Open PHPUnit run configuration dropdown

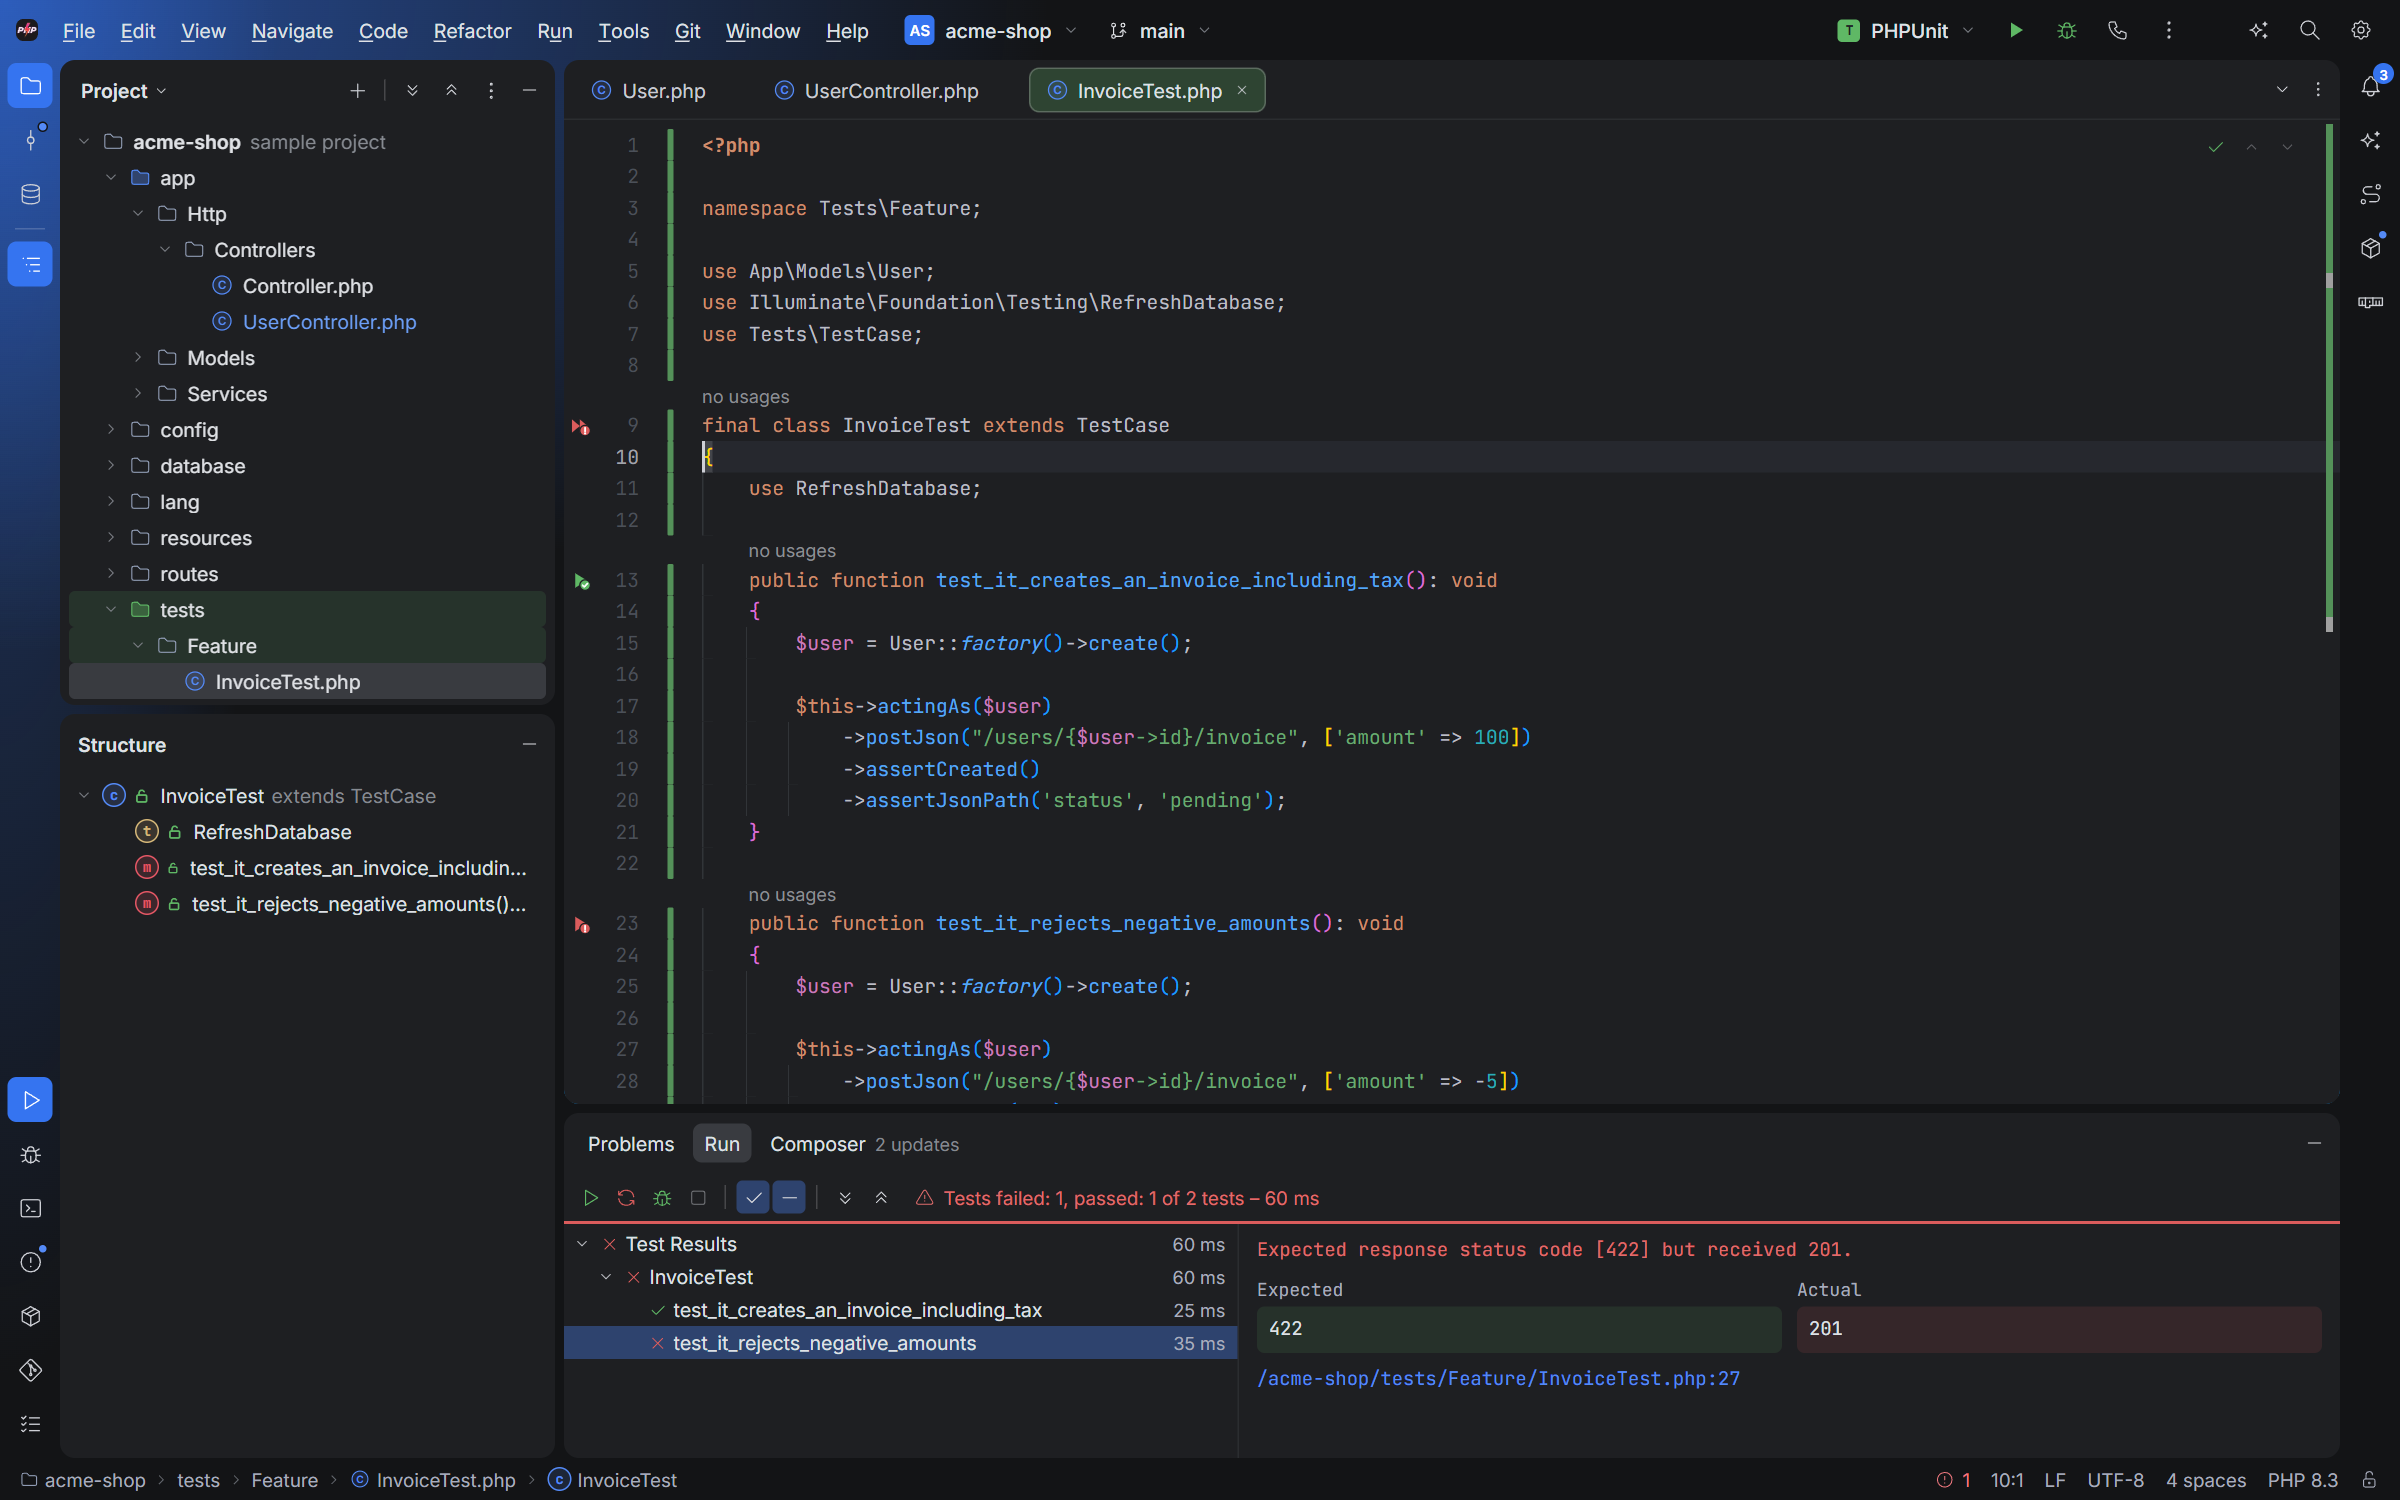1905,31
